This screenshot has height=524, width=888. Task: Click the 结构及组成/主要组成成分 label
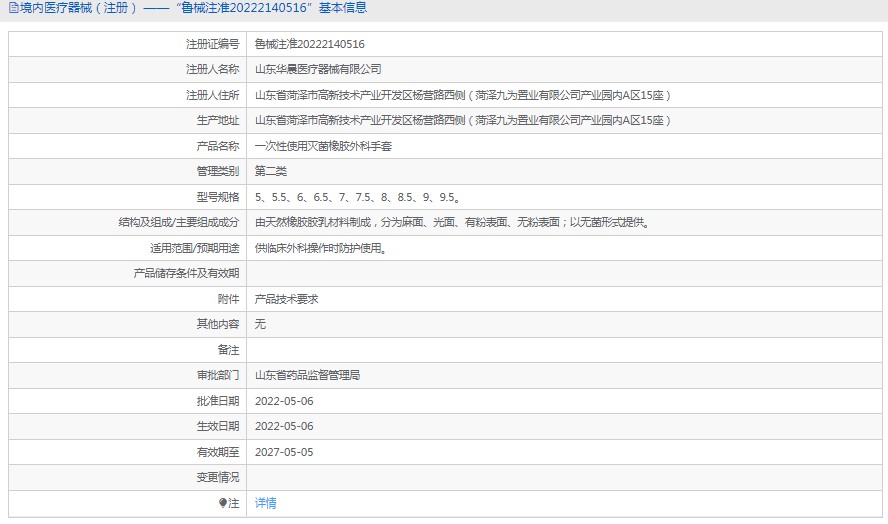tap(178, 222)
